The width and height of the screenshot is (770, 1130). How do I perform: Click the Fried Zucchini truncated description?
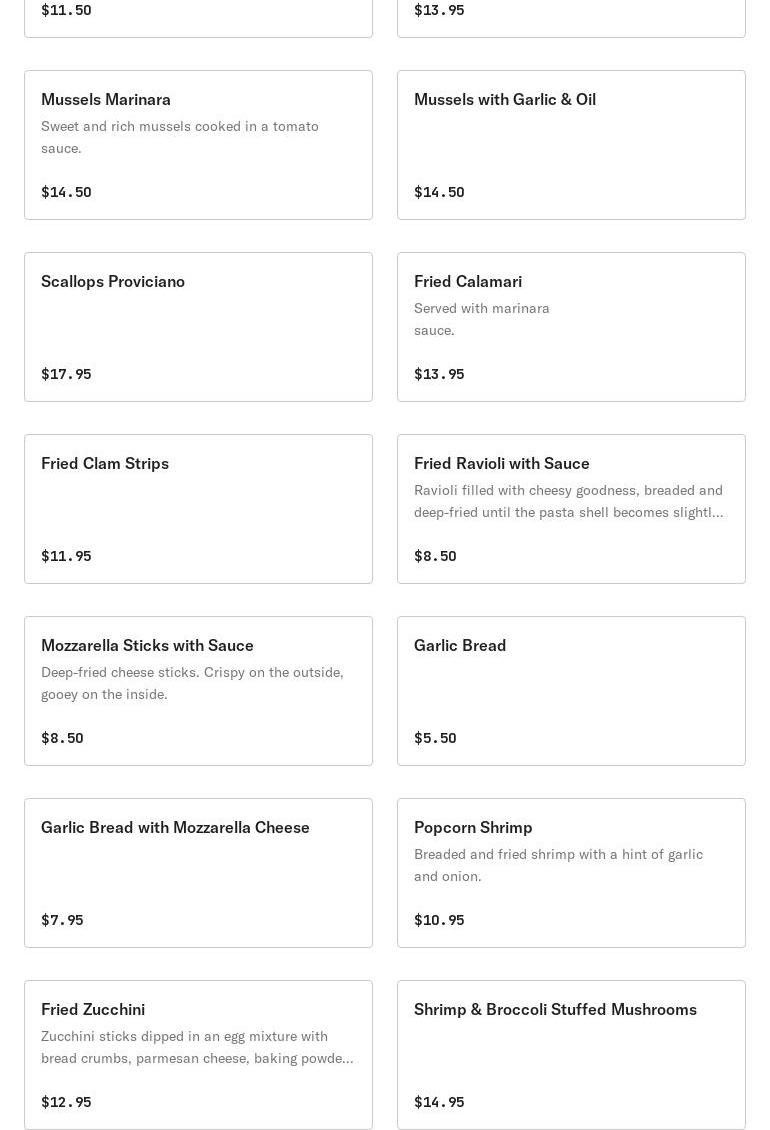(196, 1047)
